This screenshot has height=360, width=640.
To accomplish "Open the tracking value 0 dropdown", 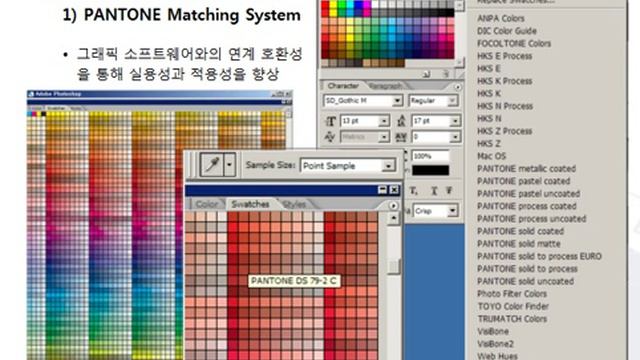I will click(455, 137).
